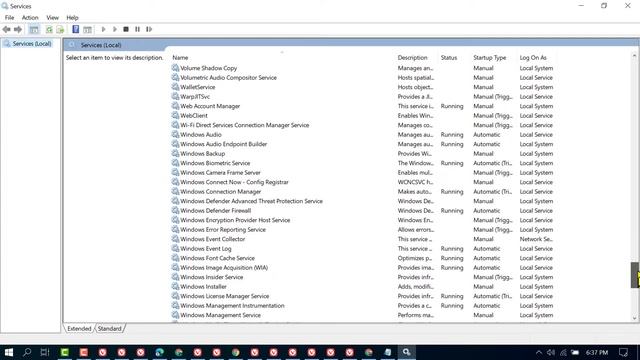Image resolution: width=640 pixels, height=360 pixels.
Task: Click the gear icon beside Windows Audio
Action: [175, 134]
